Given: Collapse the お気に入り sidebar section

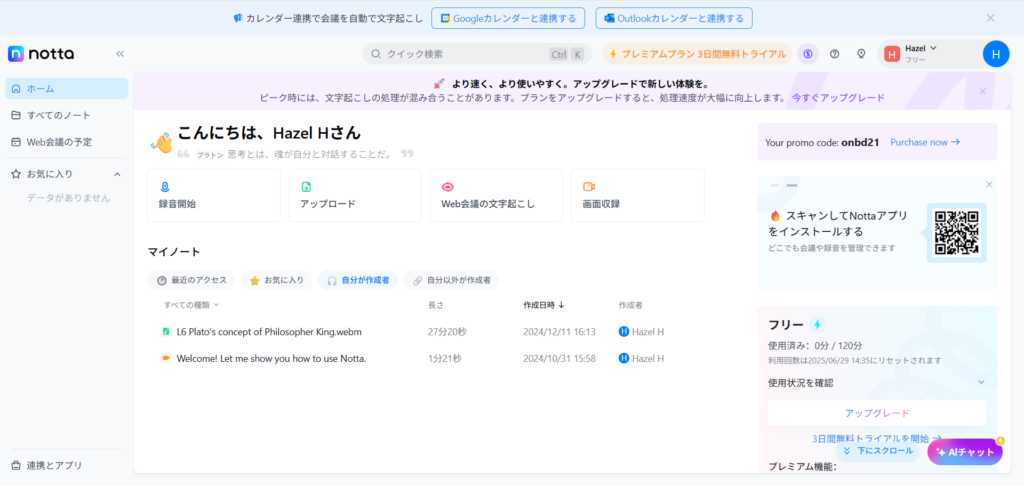Looking at the screenshot, I should (118, 174).
